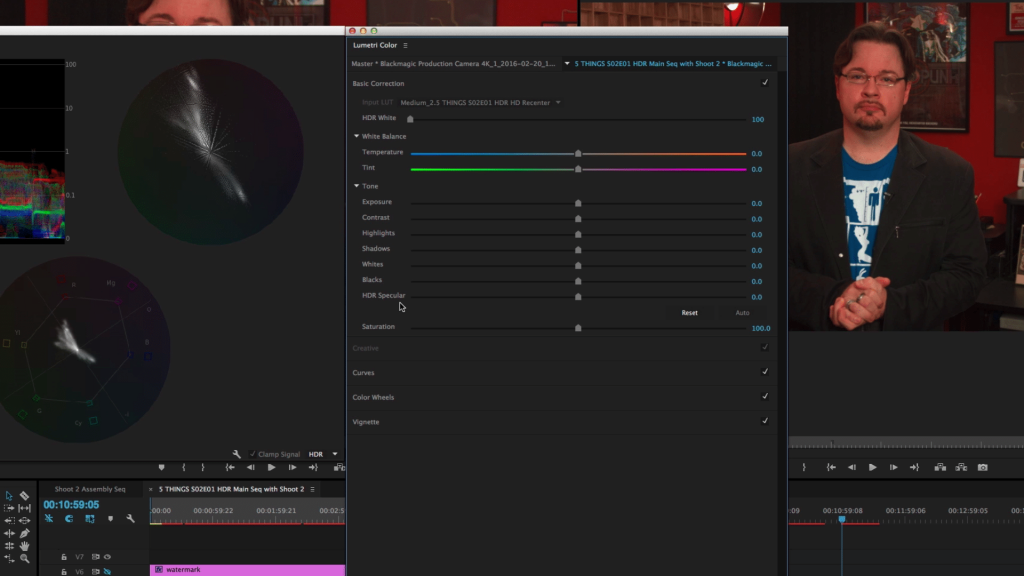Screen dimensions: 1024x576
Task: Select Master Blackmagic clip tab
Action: click(x=453, y=63)
